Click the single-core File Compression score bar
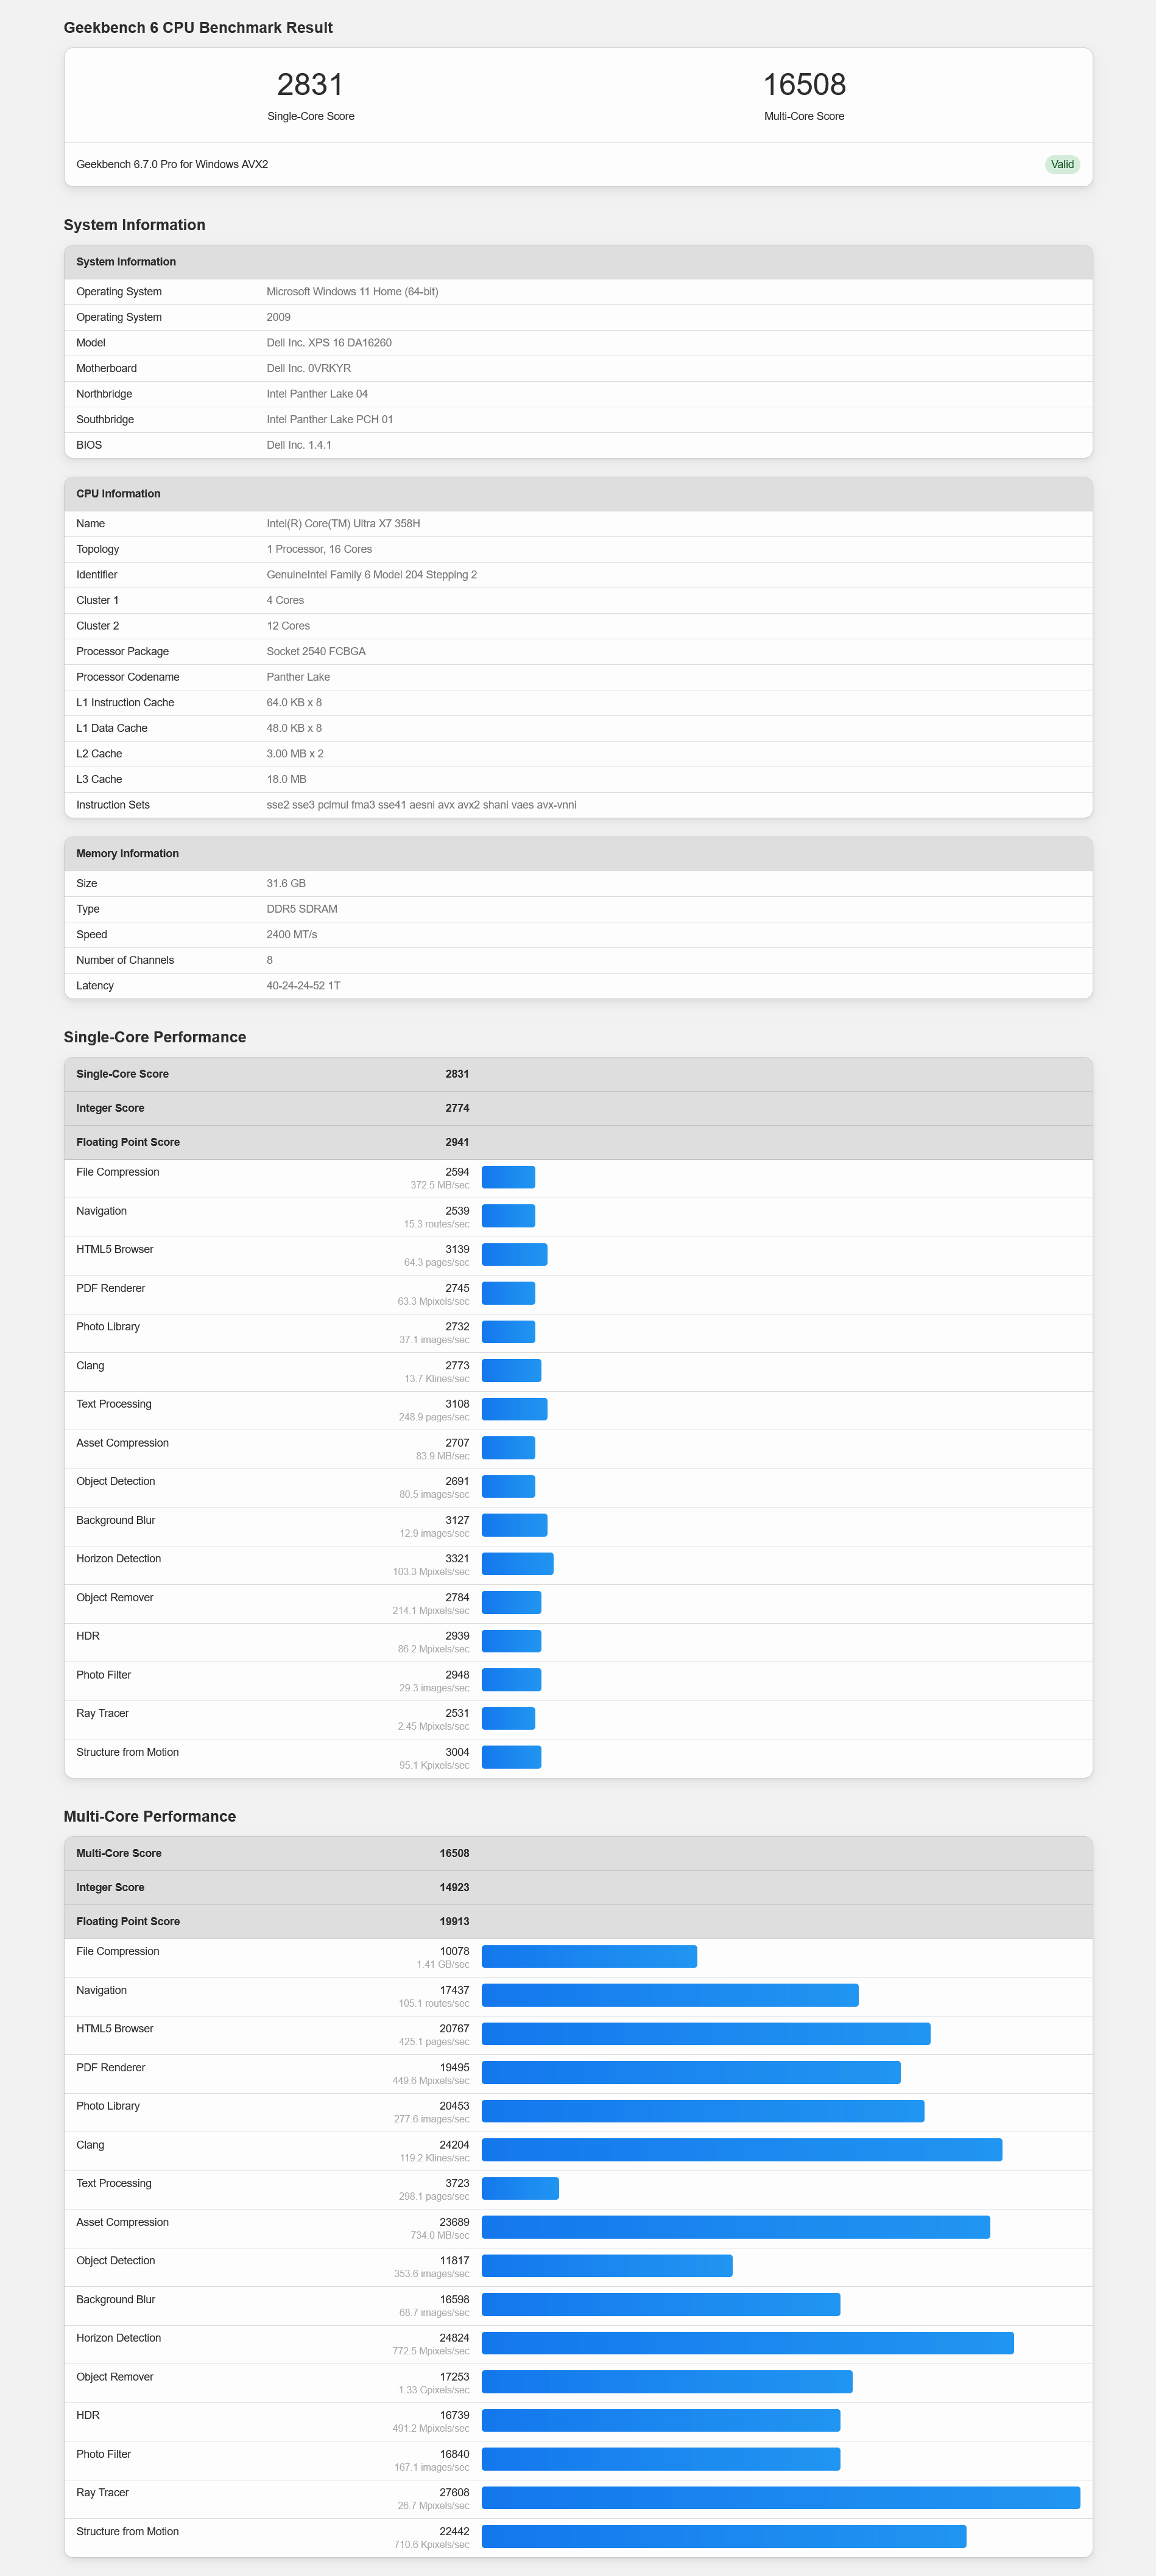This screenshot has height=2576, width=1156. pos(508,1177)
